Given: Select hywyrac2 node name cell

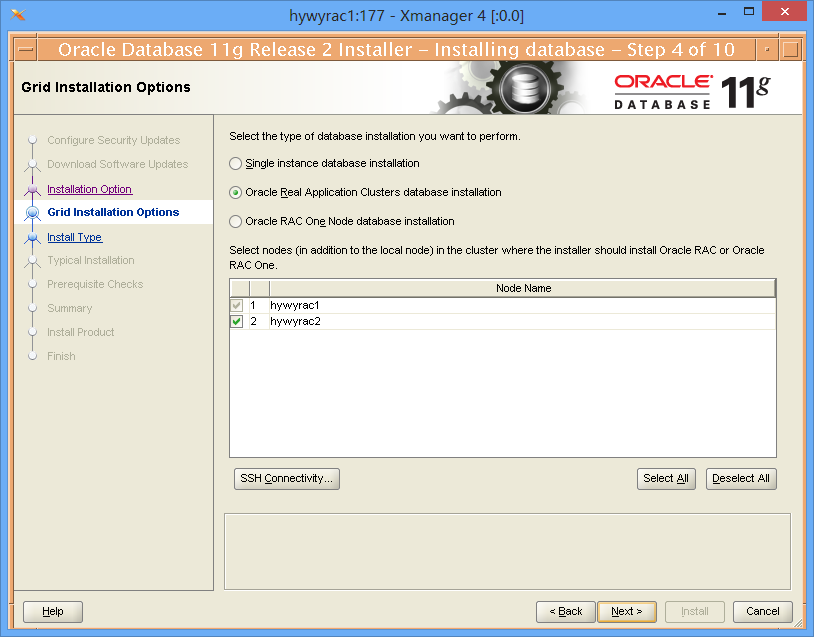Looking at the screenshot, I should [x=522, y=321].
